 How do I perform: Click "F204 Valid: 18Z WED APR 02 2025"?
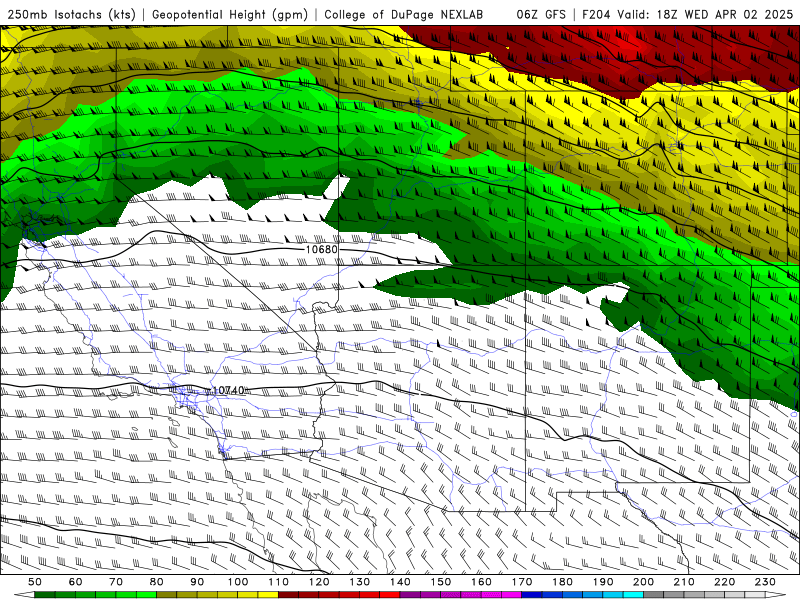click(687, 14)
